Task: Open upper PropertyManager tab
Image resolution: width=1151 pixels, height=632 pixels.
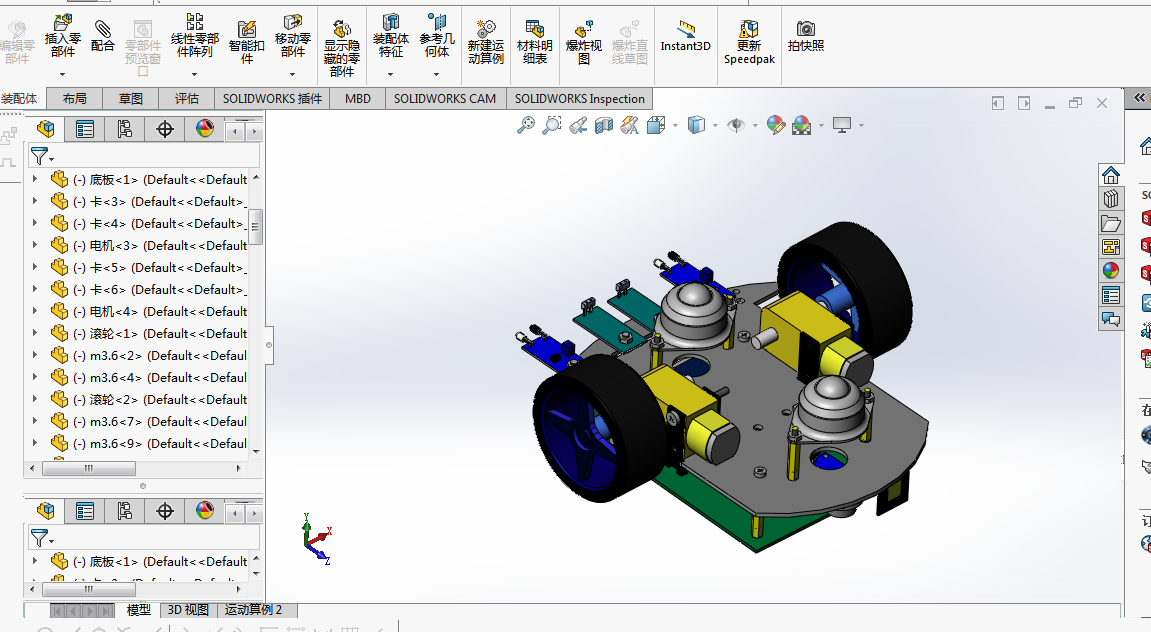Action: pos(85,129)
